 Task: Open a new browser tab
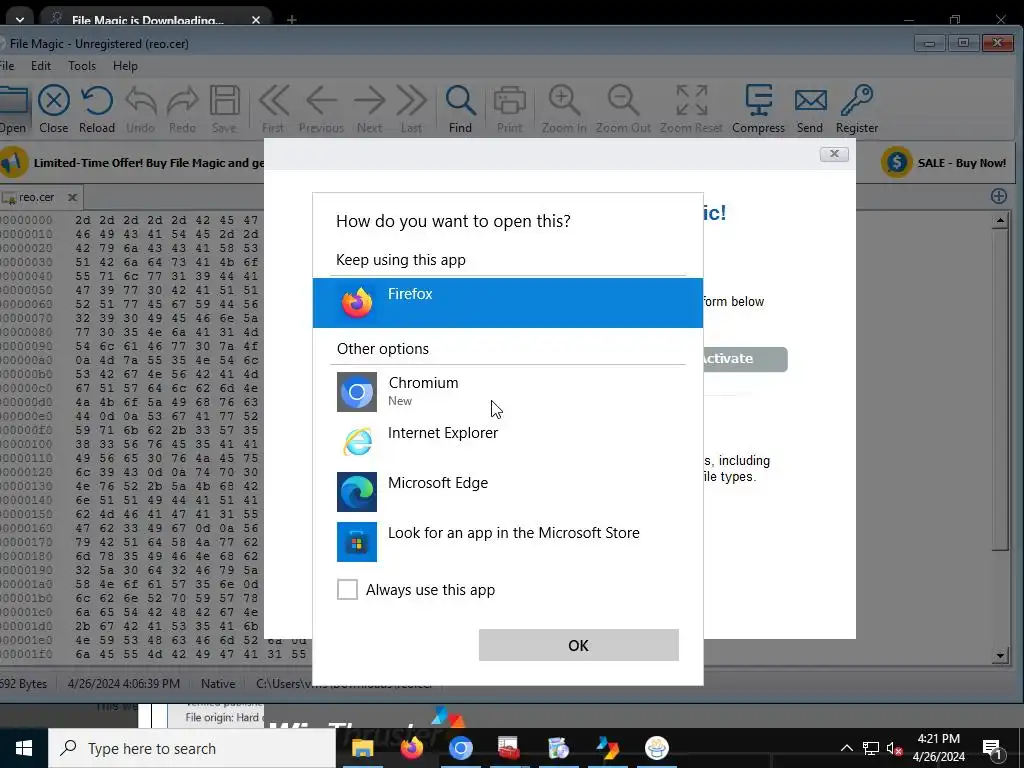pyautogui.click(x=291, y=20)
